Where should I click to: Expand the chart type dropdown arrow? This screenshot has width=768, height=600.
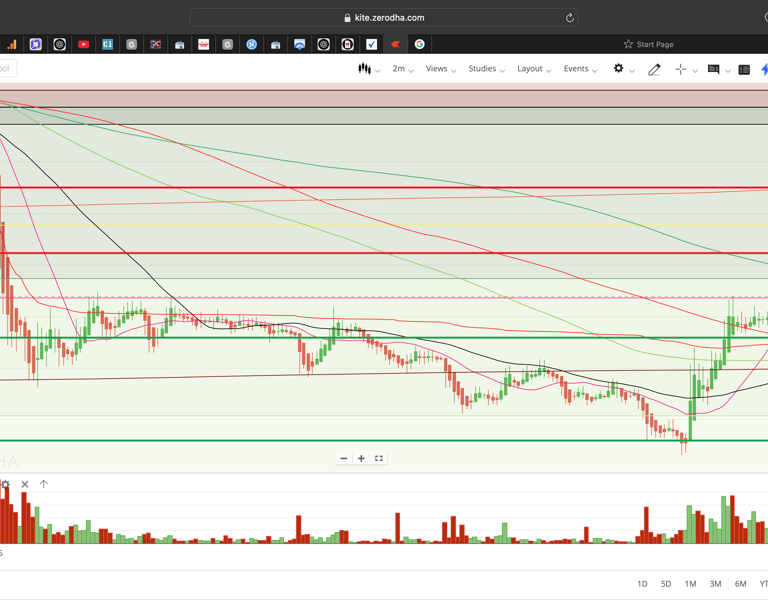coord(378,71)
